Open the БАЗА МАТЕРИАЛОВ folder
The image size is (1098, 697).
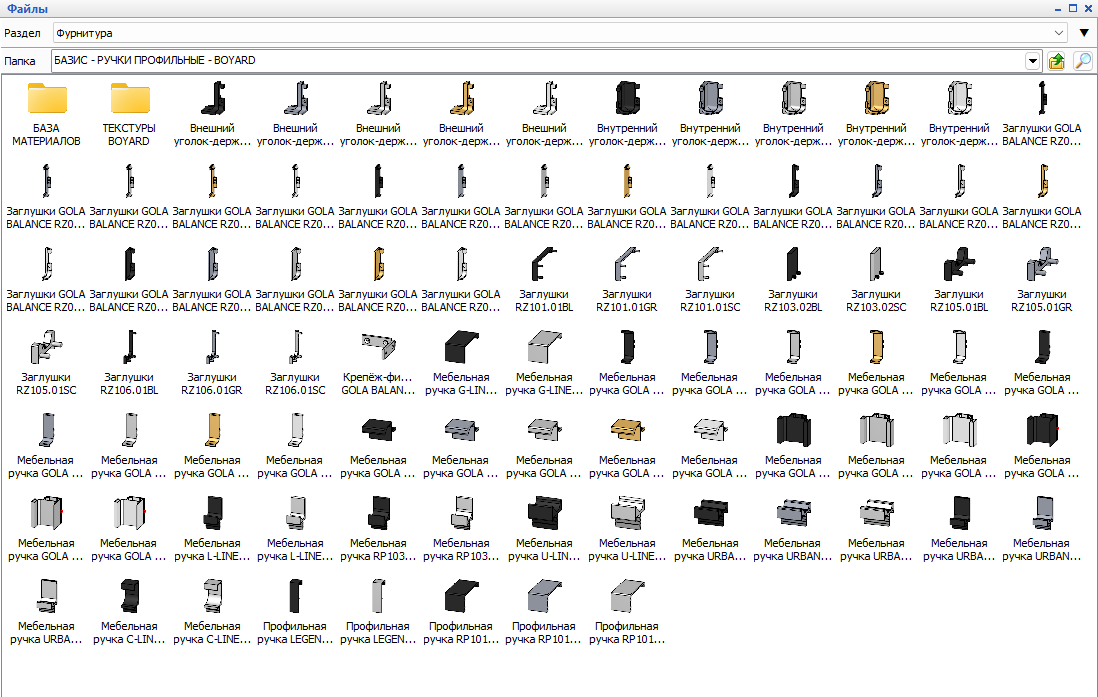46,115
